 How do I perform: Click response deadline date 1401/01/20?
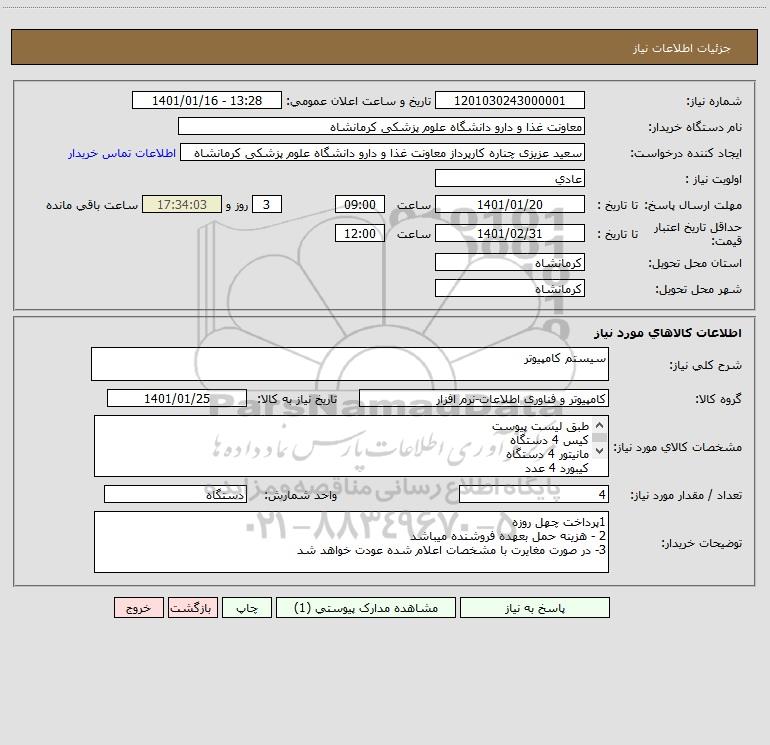click(510, 204)
